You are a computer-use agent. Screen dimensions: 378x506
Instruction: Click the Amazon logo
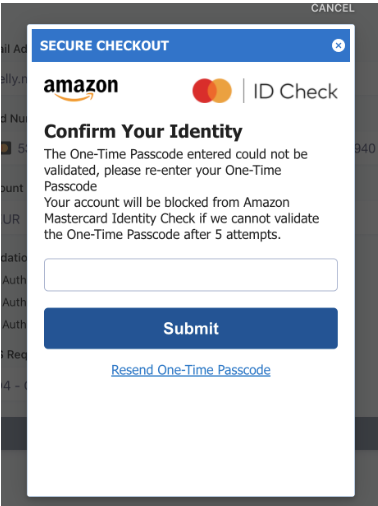click(81, 89)
